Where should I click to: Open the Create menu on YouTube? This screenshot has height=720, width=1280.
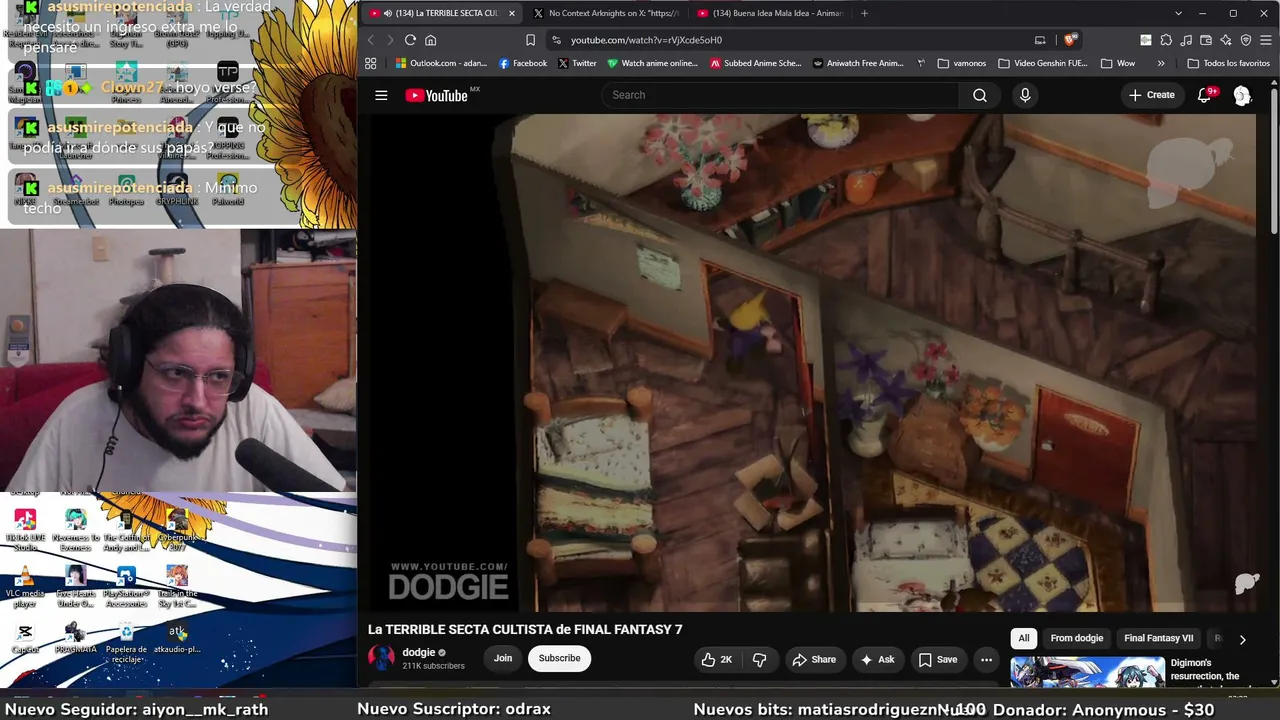click(x=1152, y=95)
